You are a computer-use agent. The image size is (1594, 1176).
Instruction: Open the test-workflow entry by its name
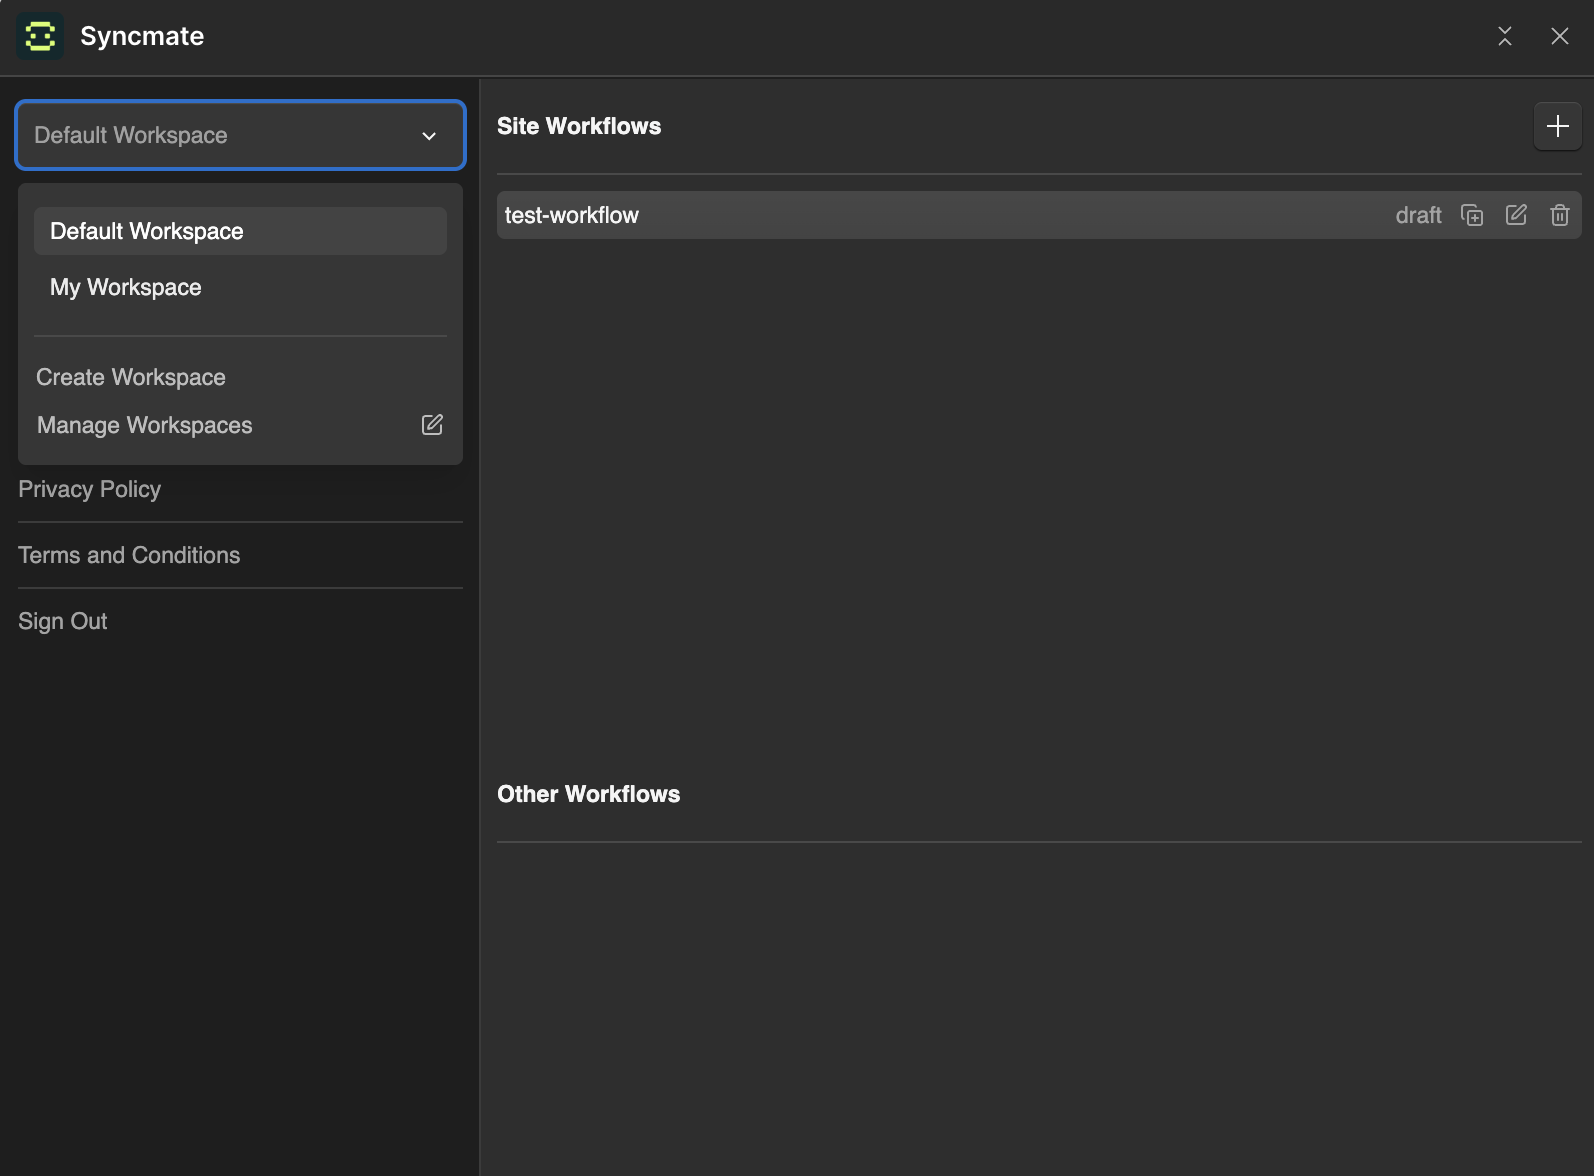[571, 215]
